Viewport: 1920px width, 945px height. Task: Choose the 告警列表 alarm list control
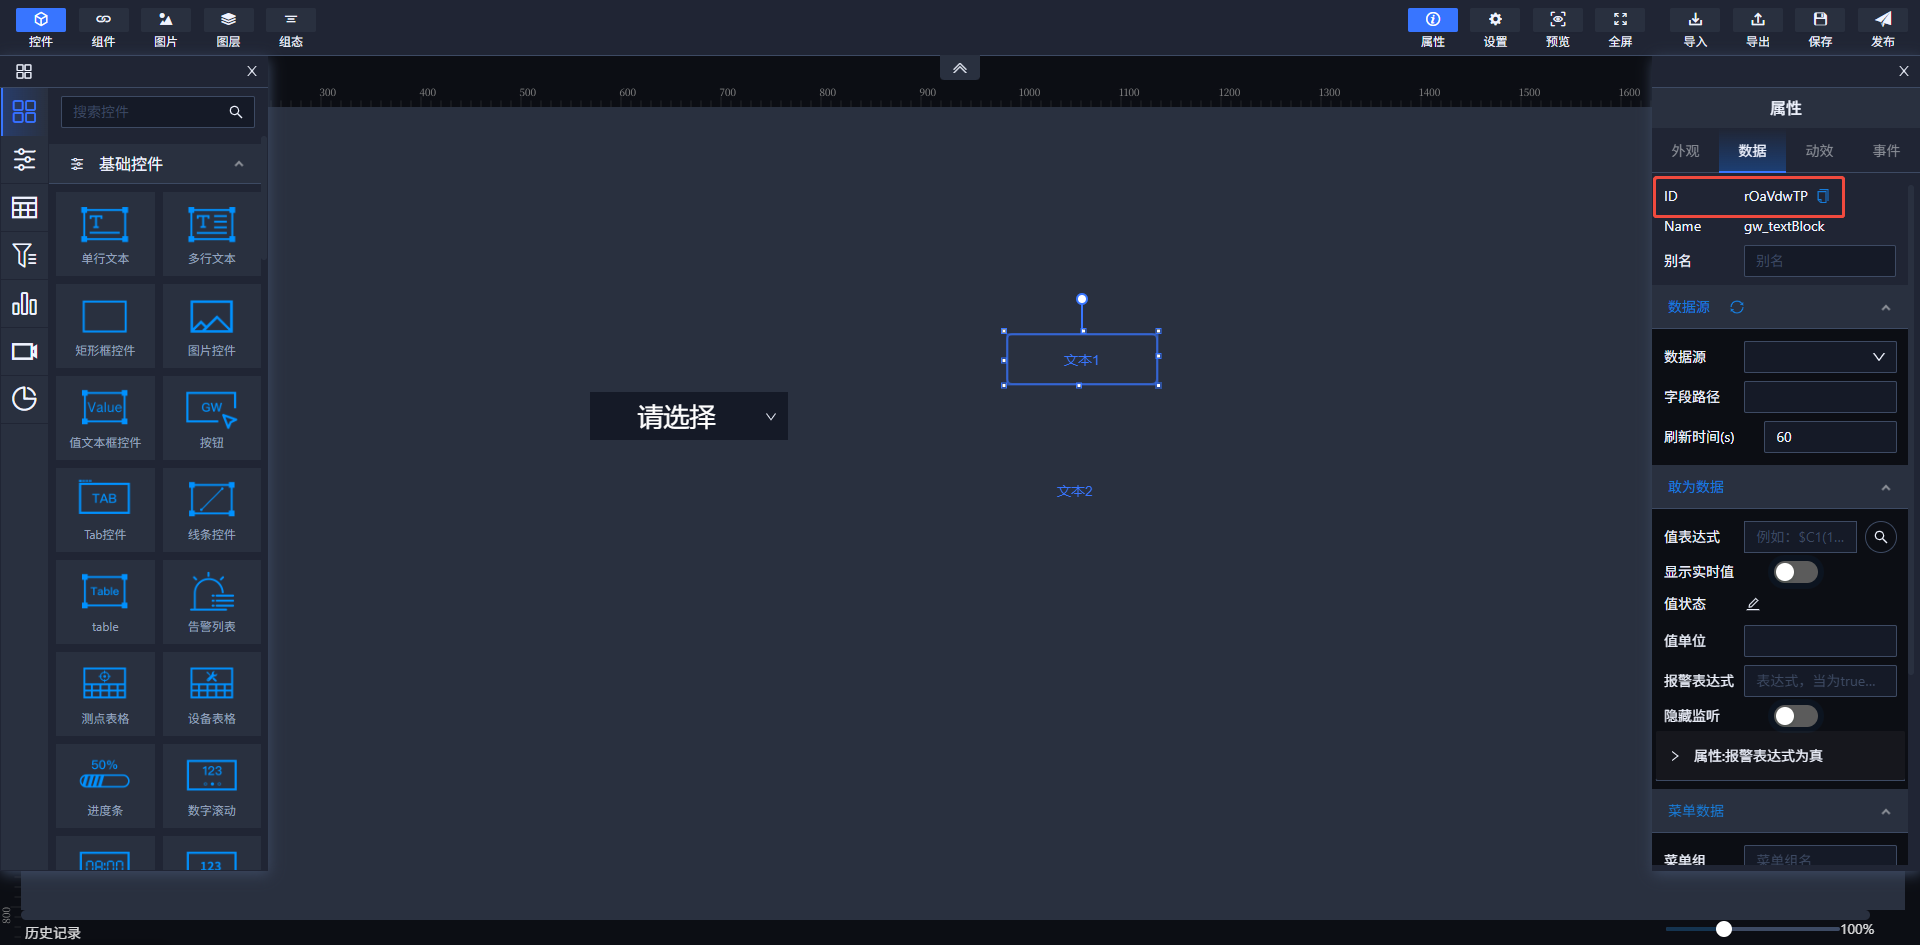point(212,602)
